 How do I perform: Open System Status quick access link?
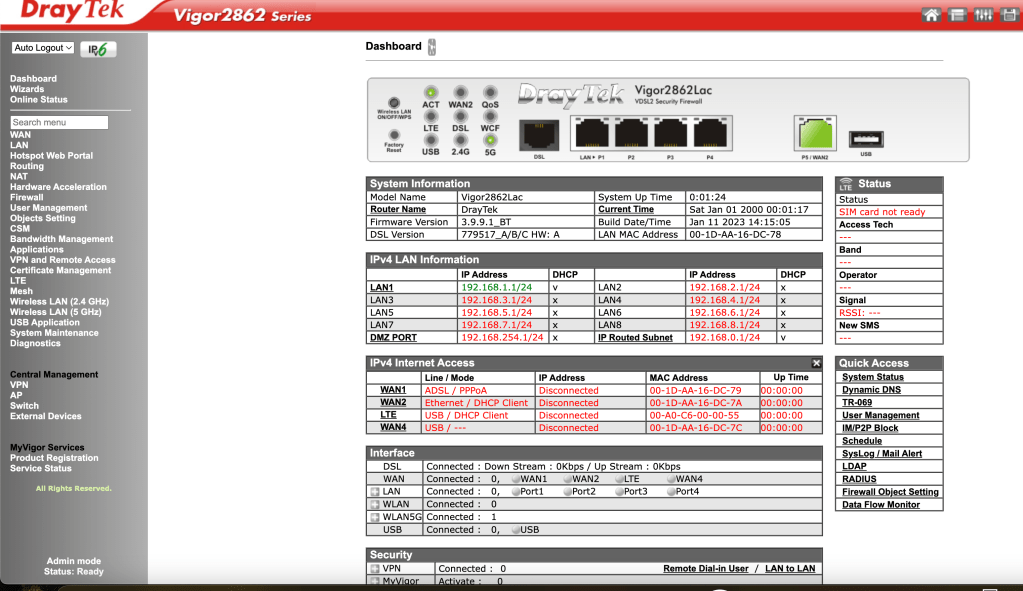tap(873, 377)
